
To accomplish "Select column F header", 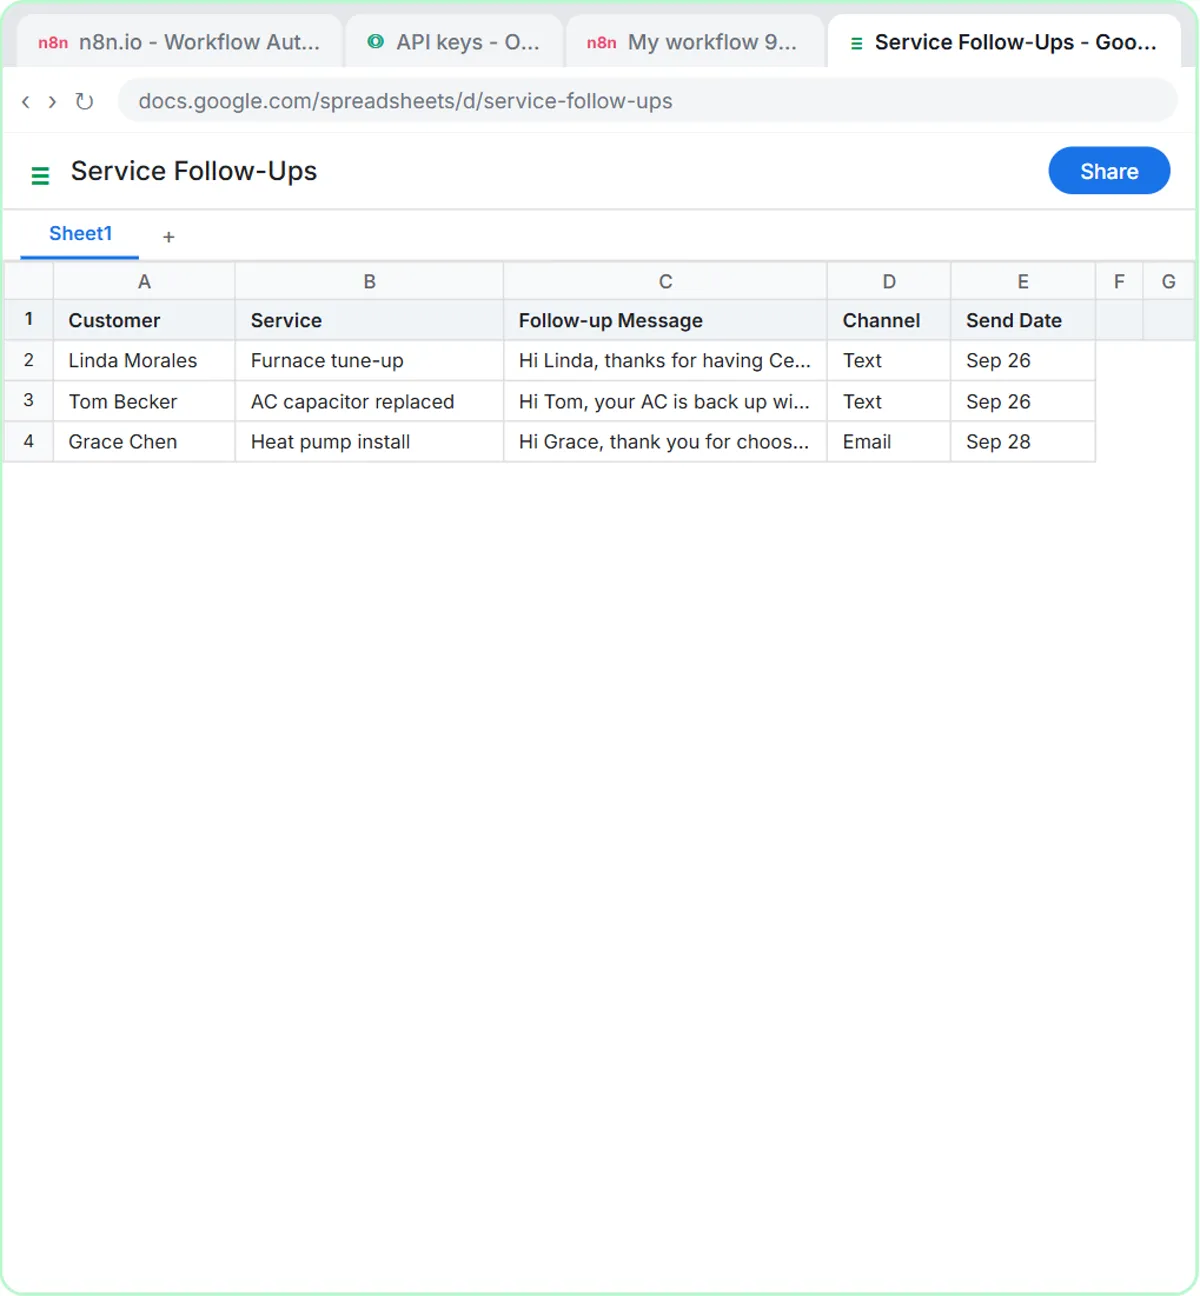I will coord(1119,282).
